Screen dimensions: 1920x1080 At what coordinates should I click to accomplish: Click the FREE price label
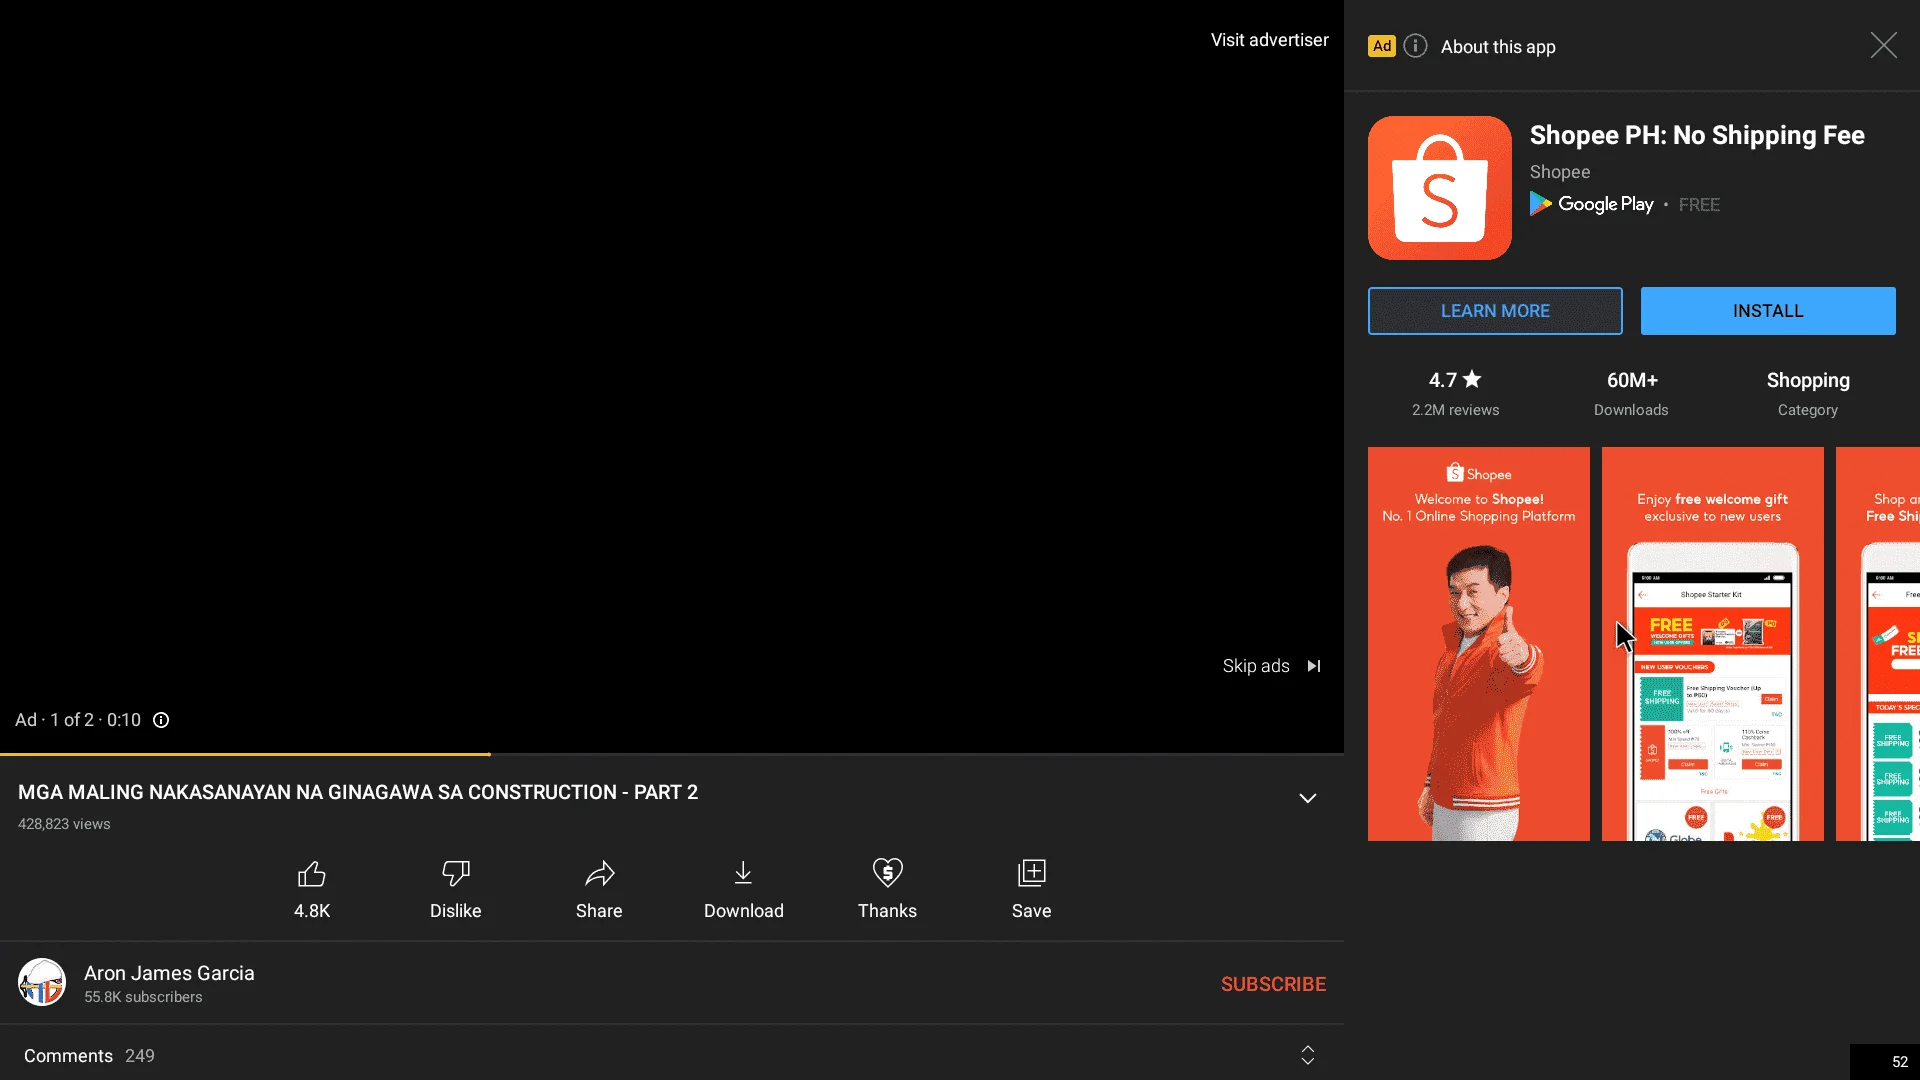[1699, 205]
